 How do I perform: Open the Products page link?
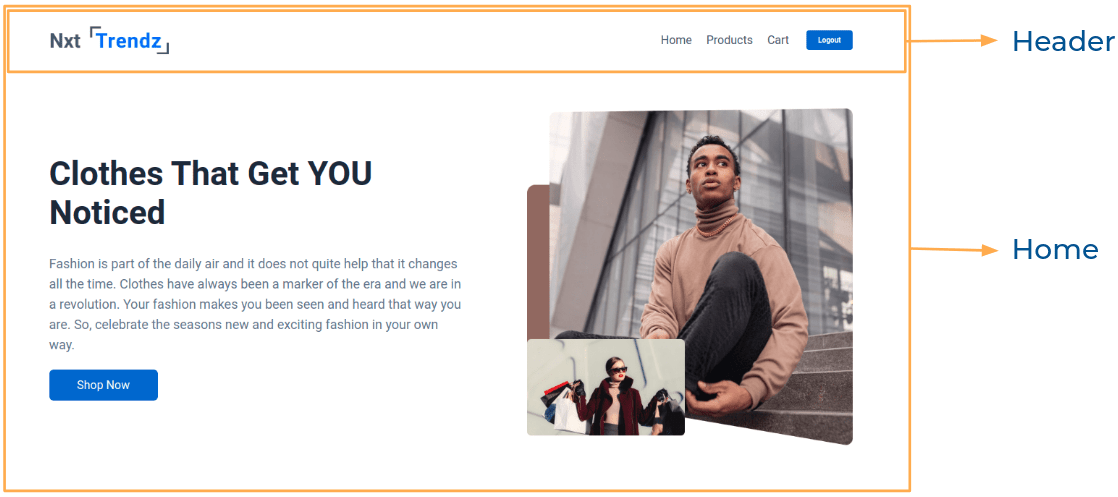729,40
